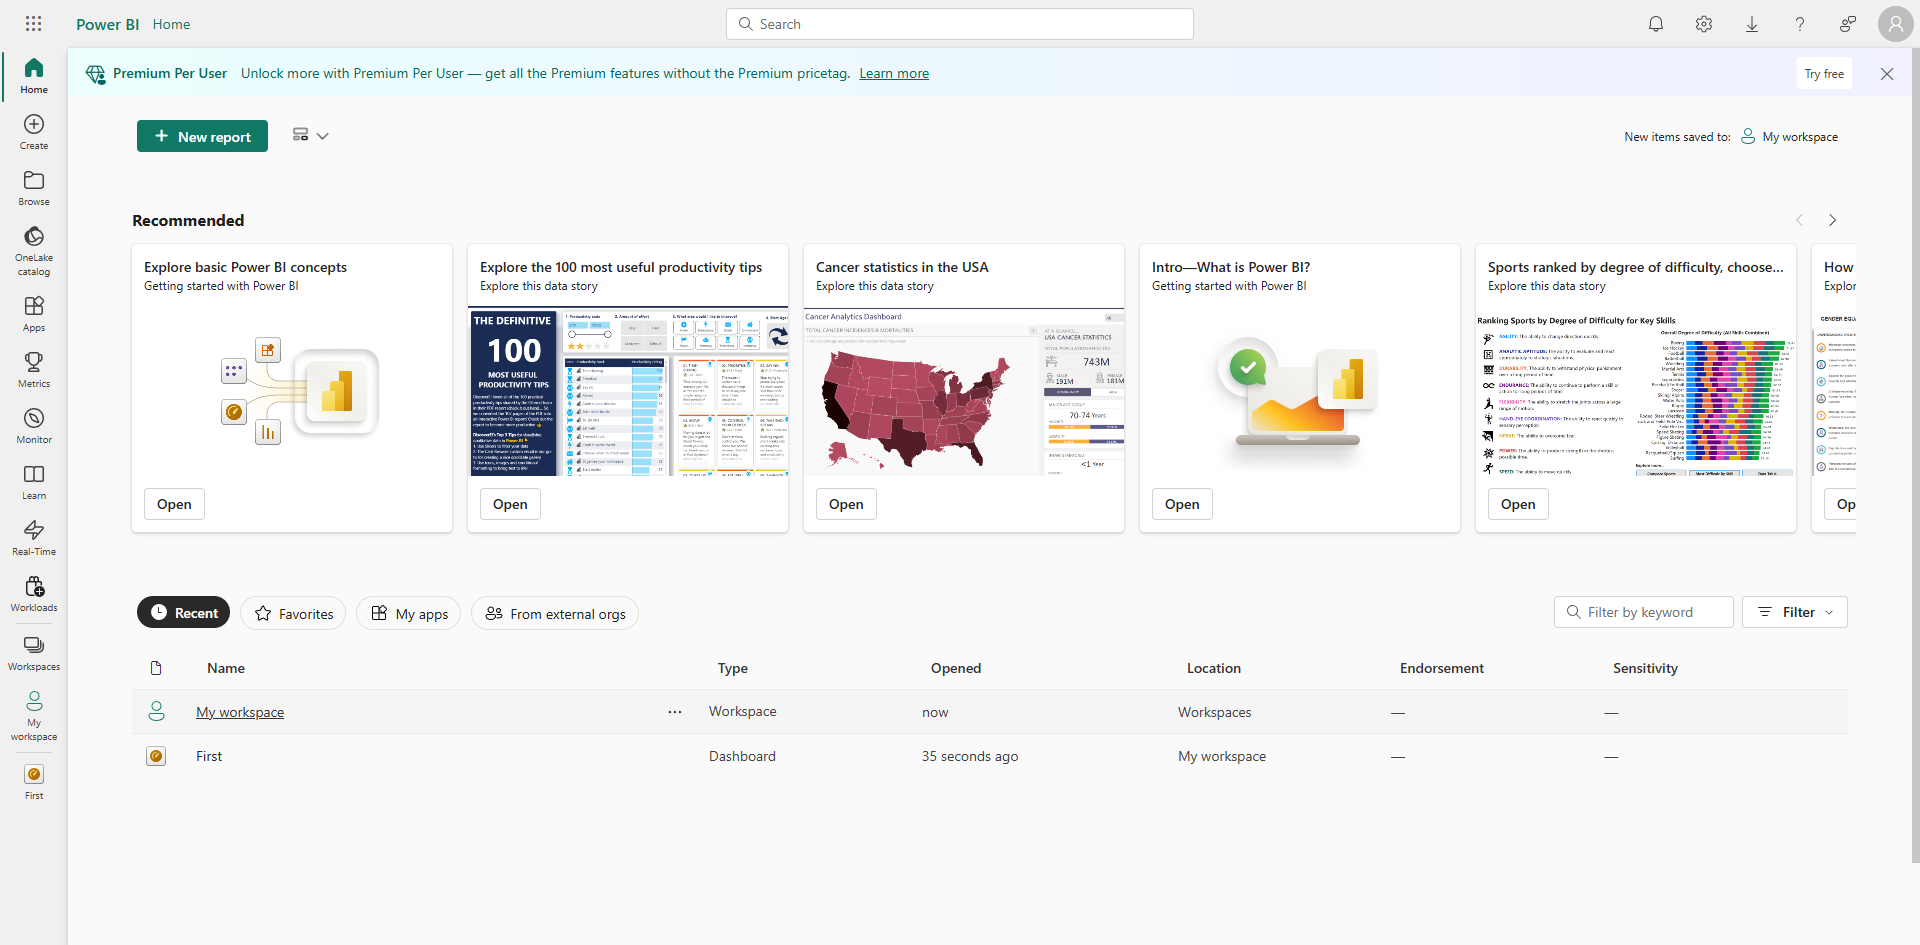
Task: Switch to the Favorites tab
Action: (294, 613)
